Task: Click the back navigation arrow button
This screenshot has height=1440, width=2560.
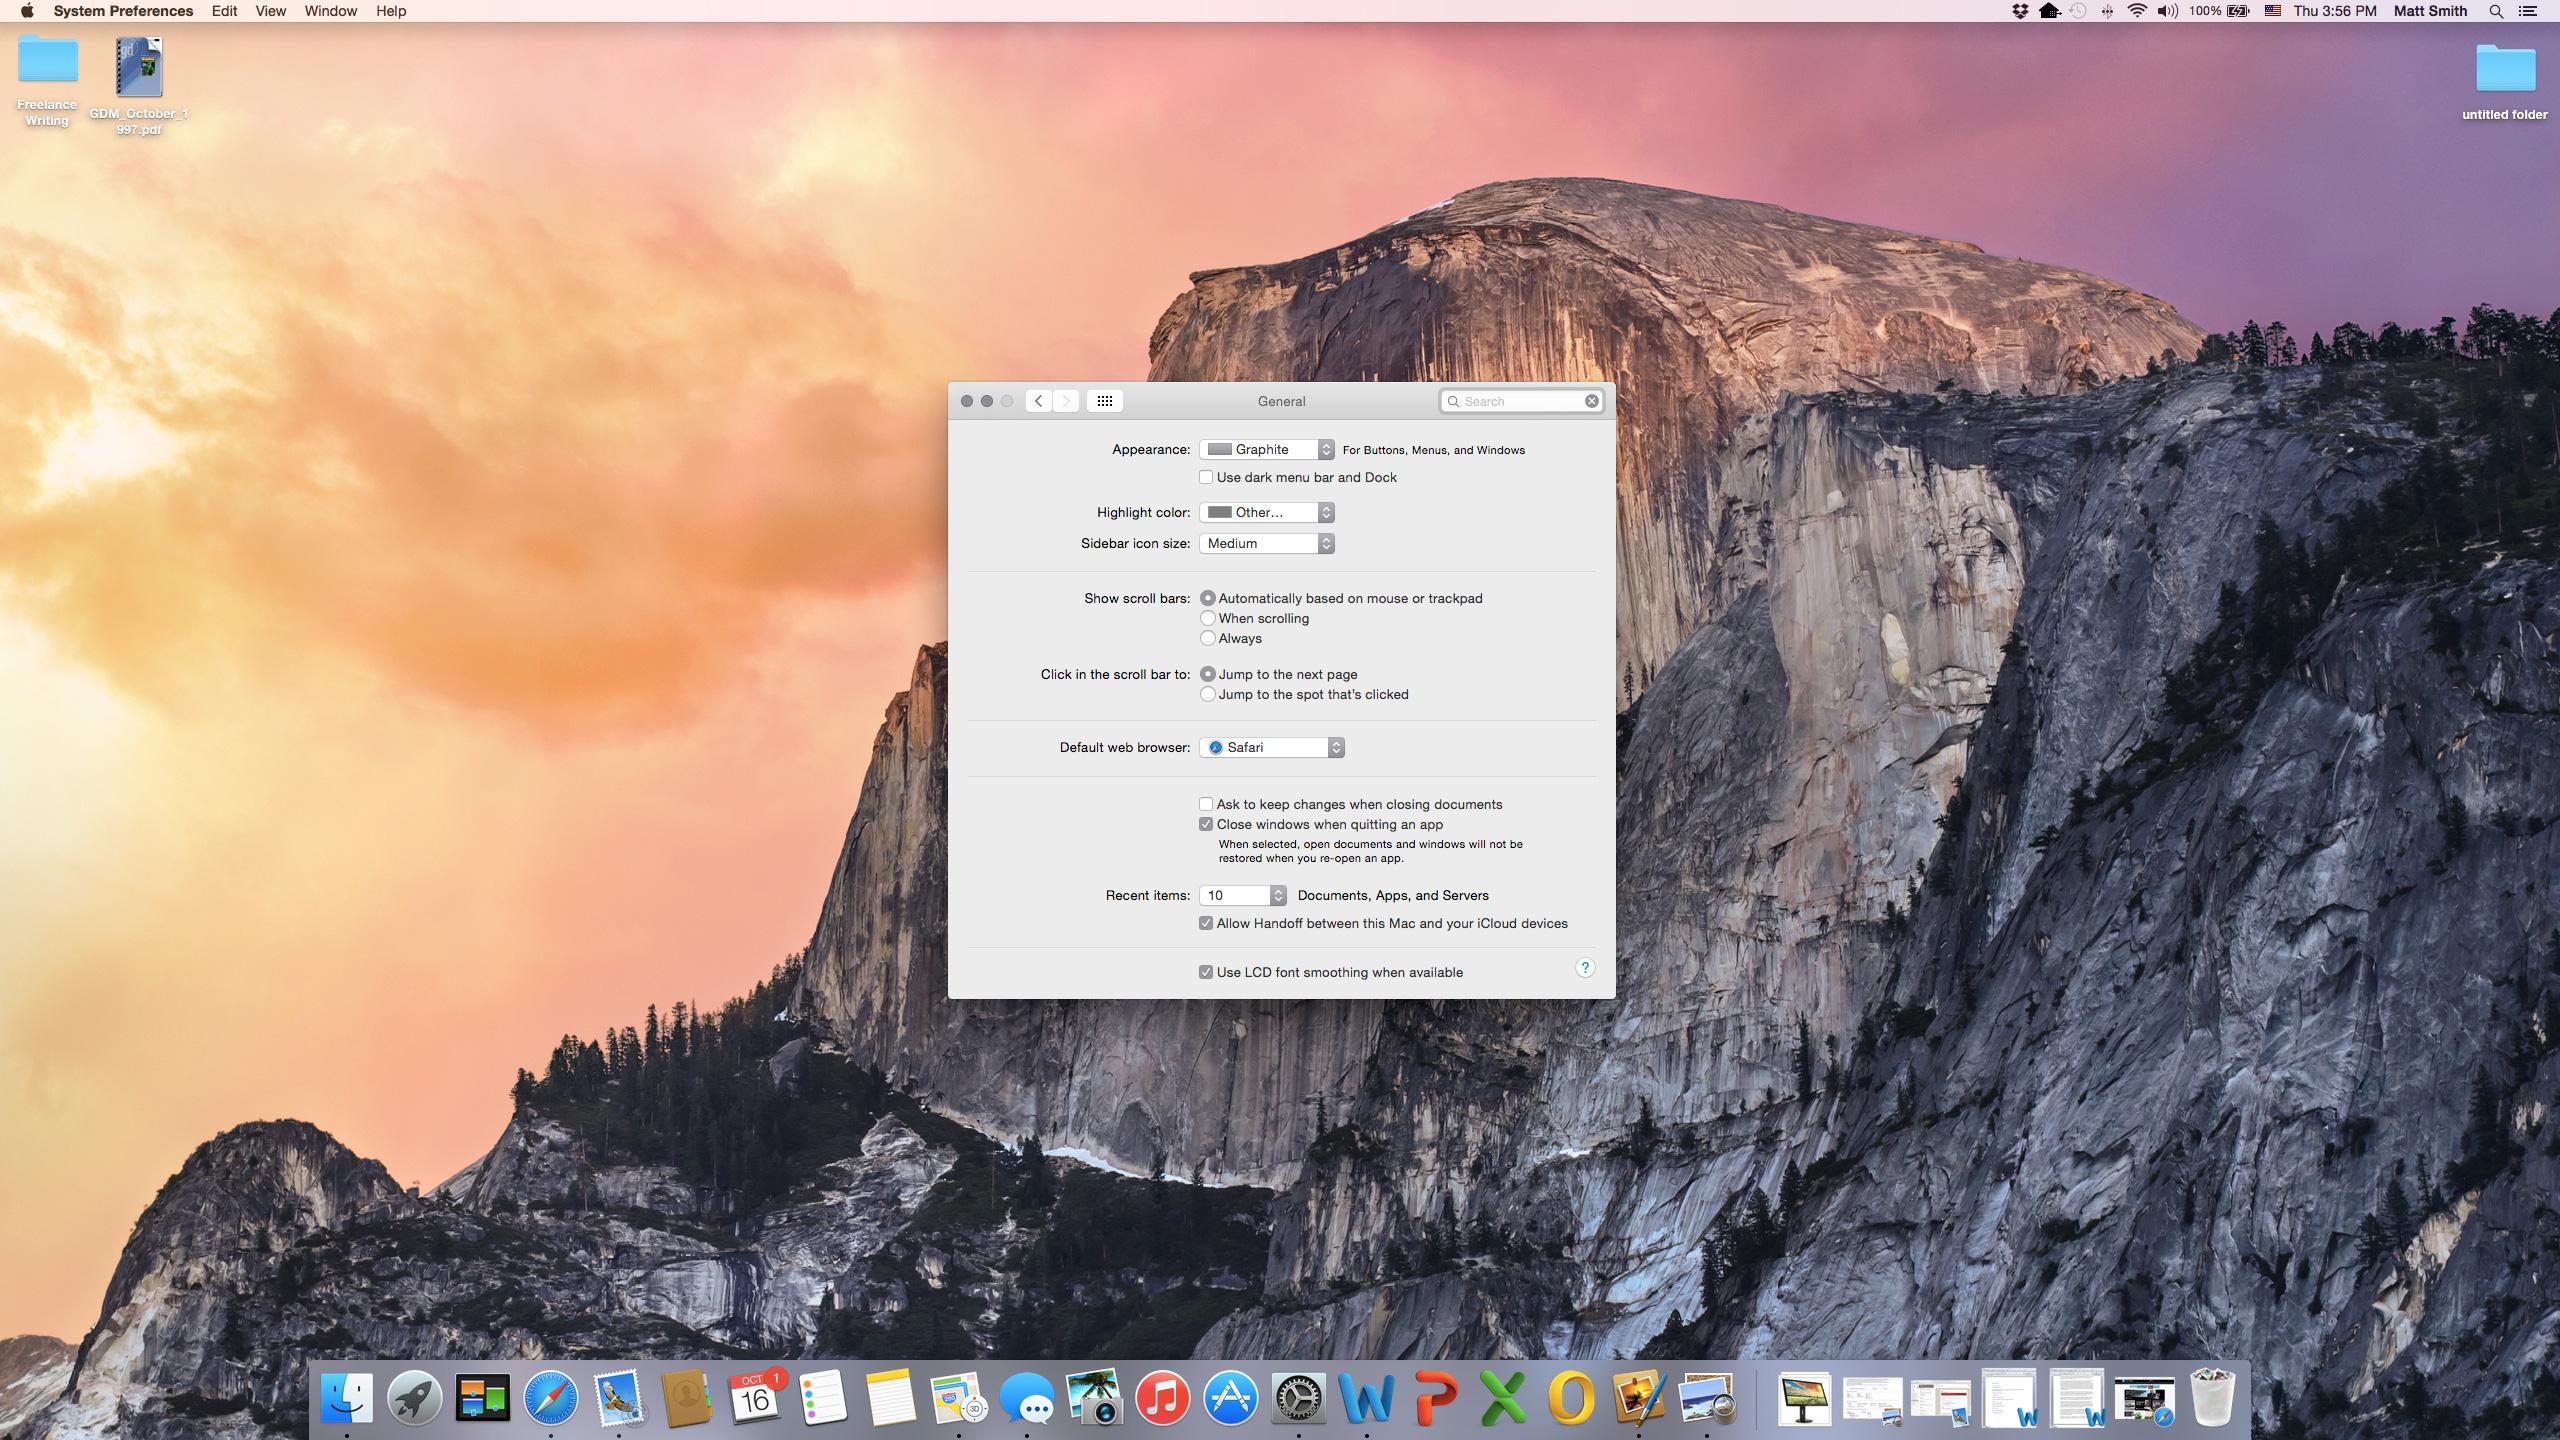Action: coord(1037,401)
